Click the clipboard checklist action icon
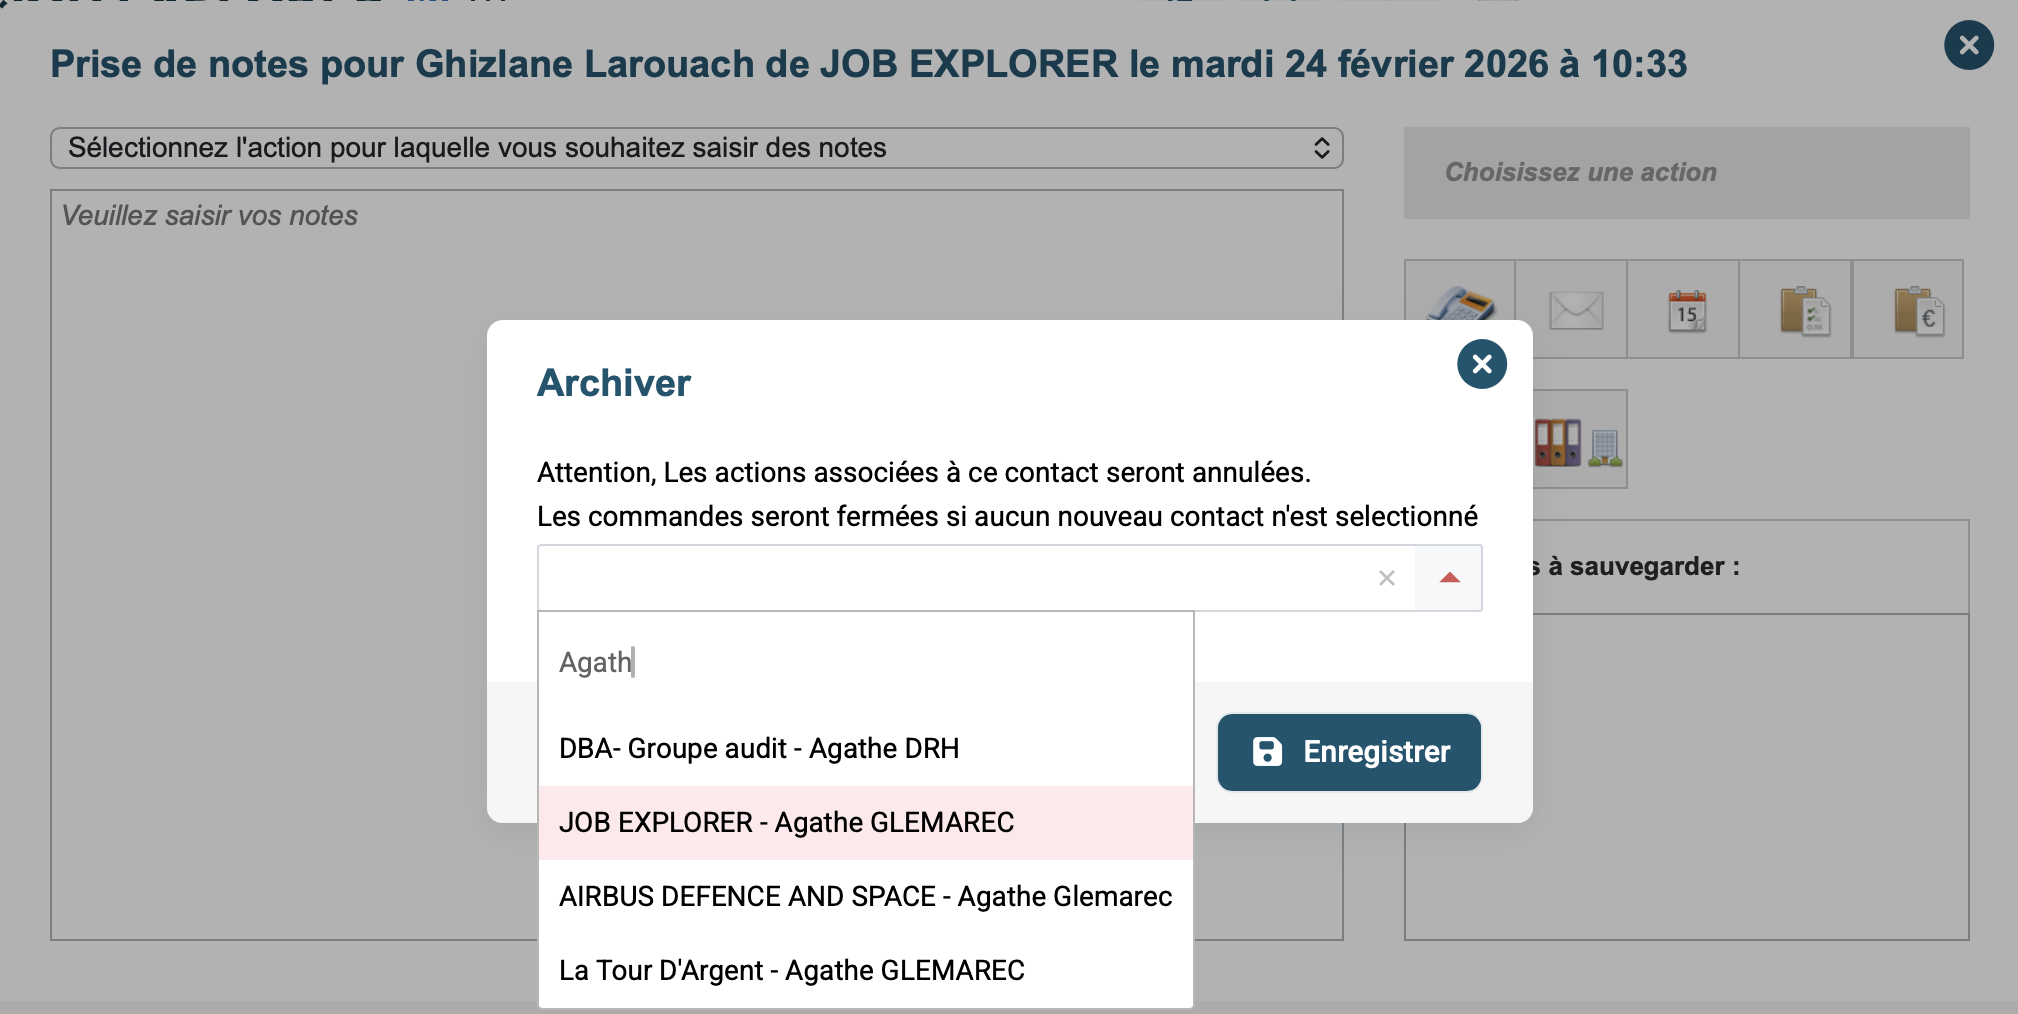The width and height of the screenshot is (2018, 1014). [x=1804, y=311]
